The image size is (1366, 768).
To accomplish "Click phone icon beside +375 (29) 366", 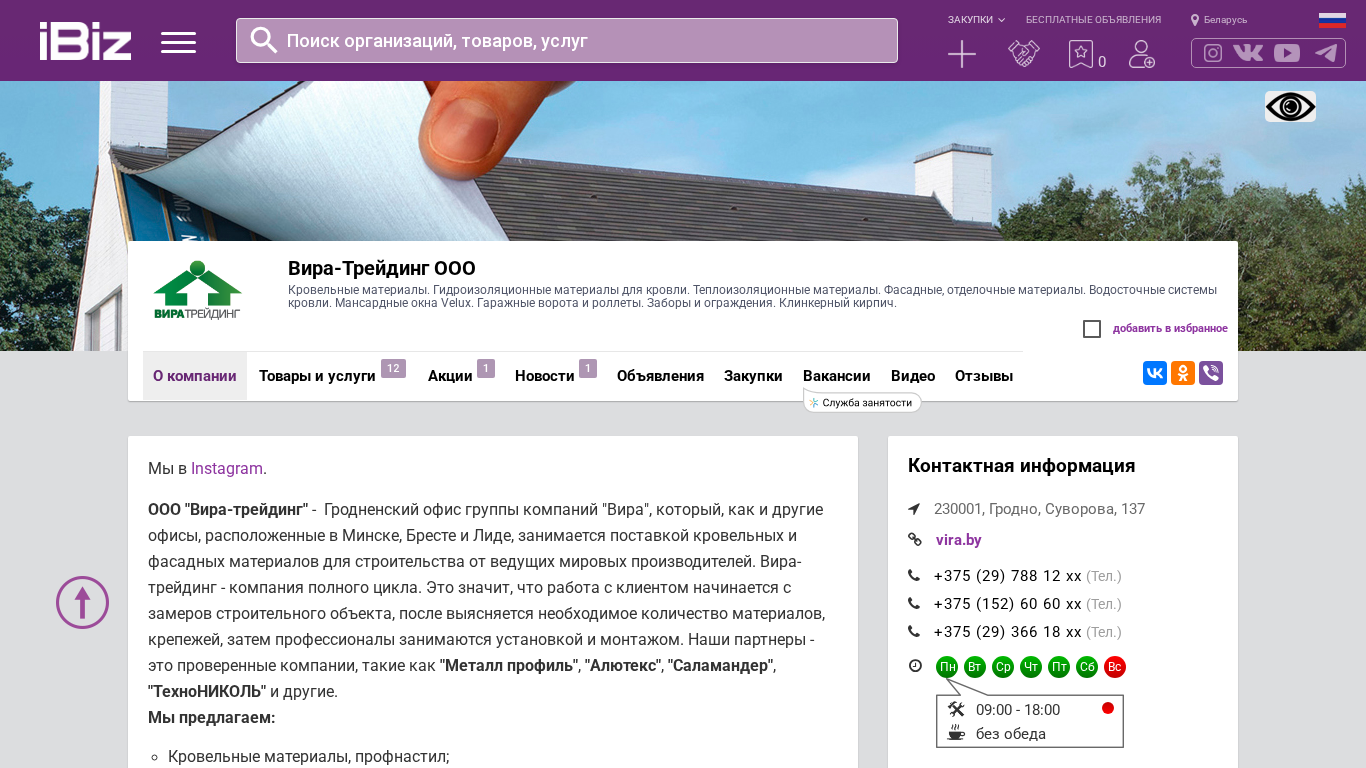I will point(914,632).
